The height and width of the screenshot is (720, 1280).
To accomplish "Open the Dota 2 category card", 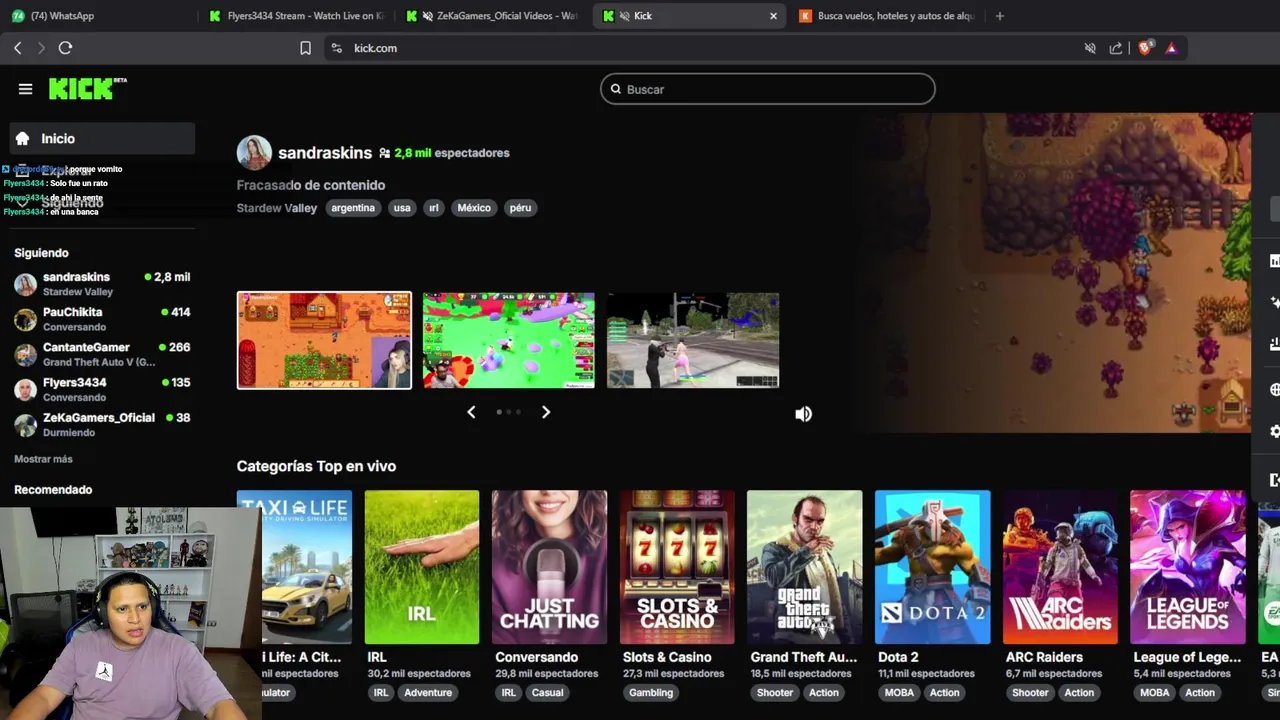I will [x=932, y=567].
